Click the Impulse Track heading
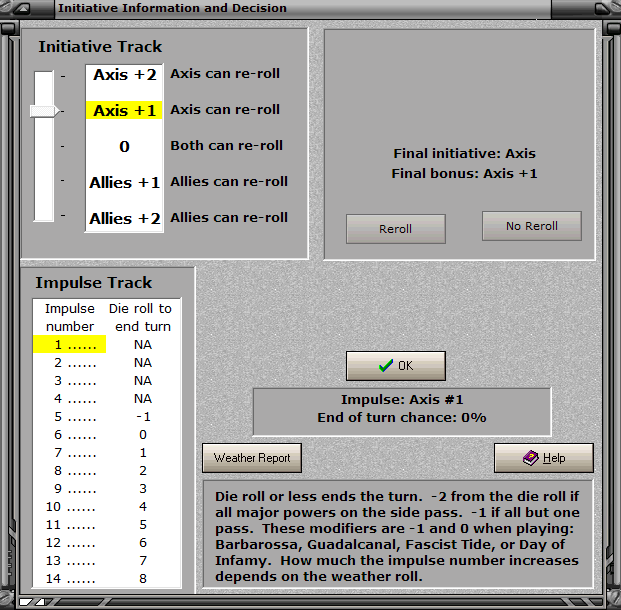 [93, 283]
